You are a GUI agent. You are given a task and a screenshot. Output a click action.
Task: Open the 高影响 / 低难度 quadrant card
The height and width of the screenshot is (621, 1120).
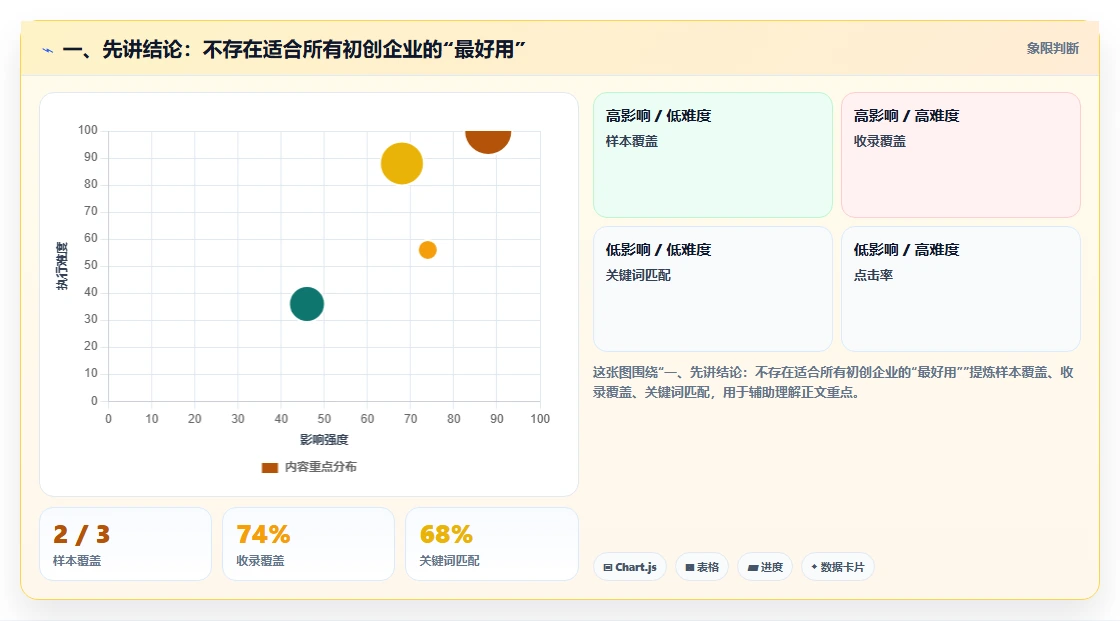click(x=713, y=155)
